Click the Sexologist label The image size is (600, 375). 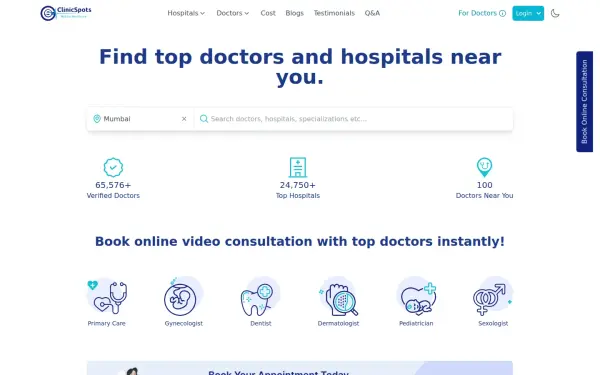click(493, 323)
